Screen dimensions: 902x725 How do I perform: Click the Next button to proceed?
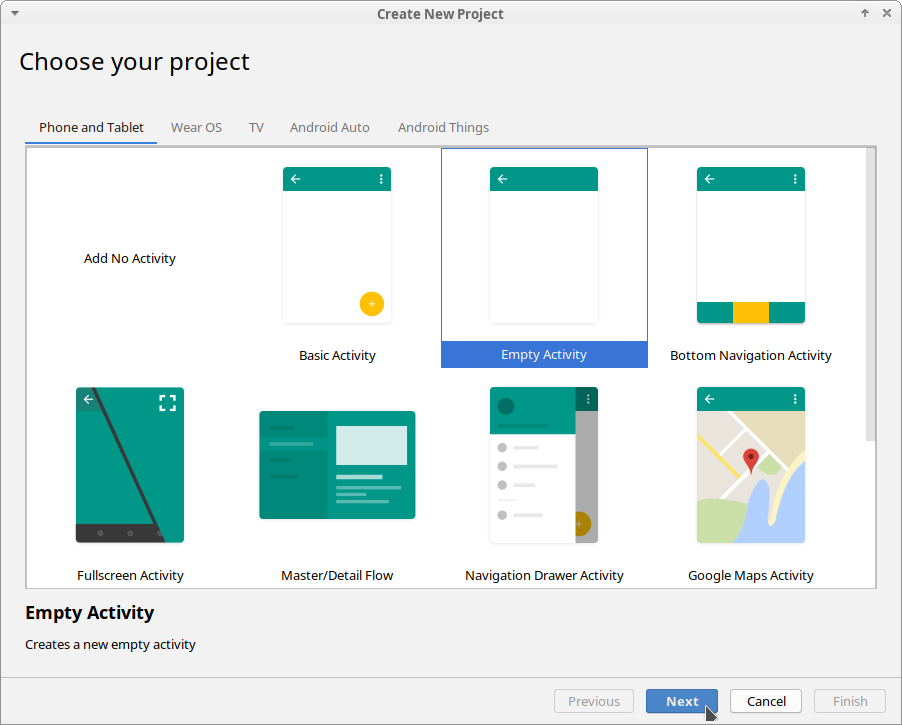click(682, 701)
